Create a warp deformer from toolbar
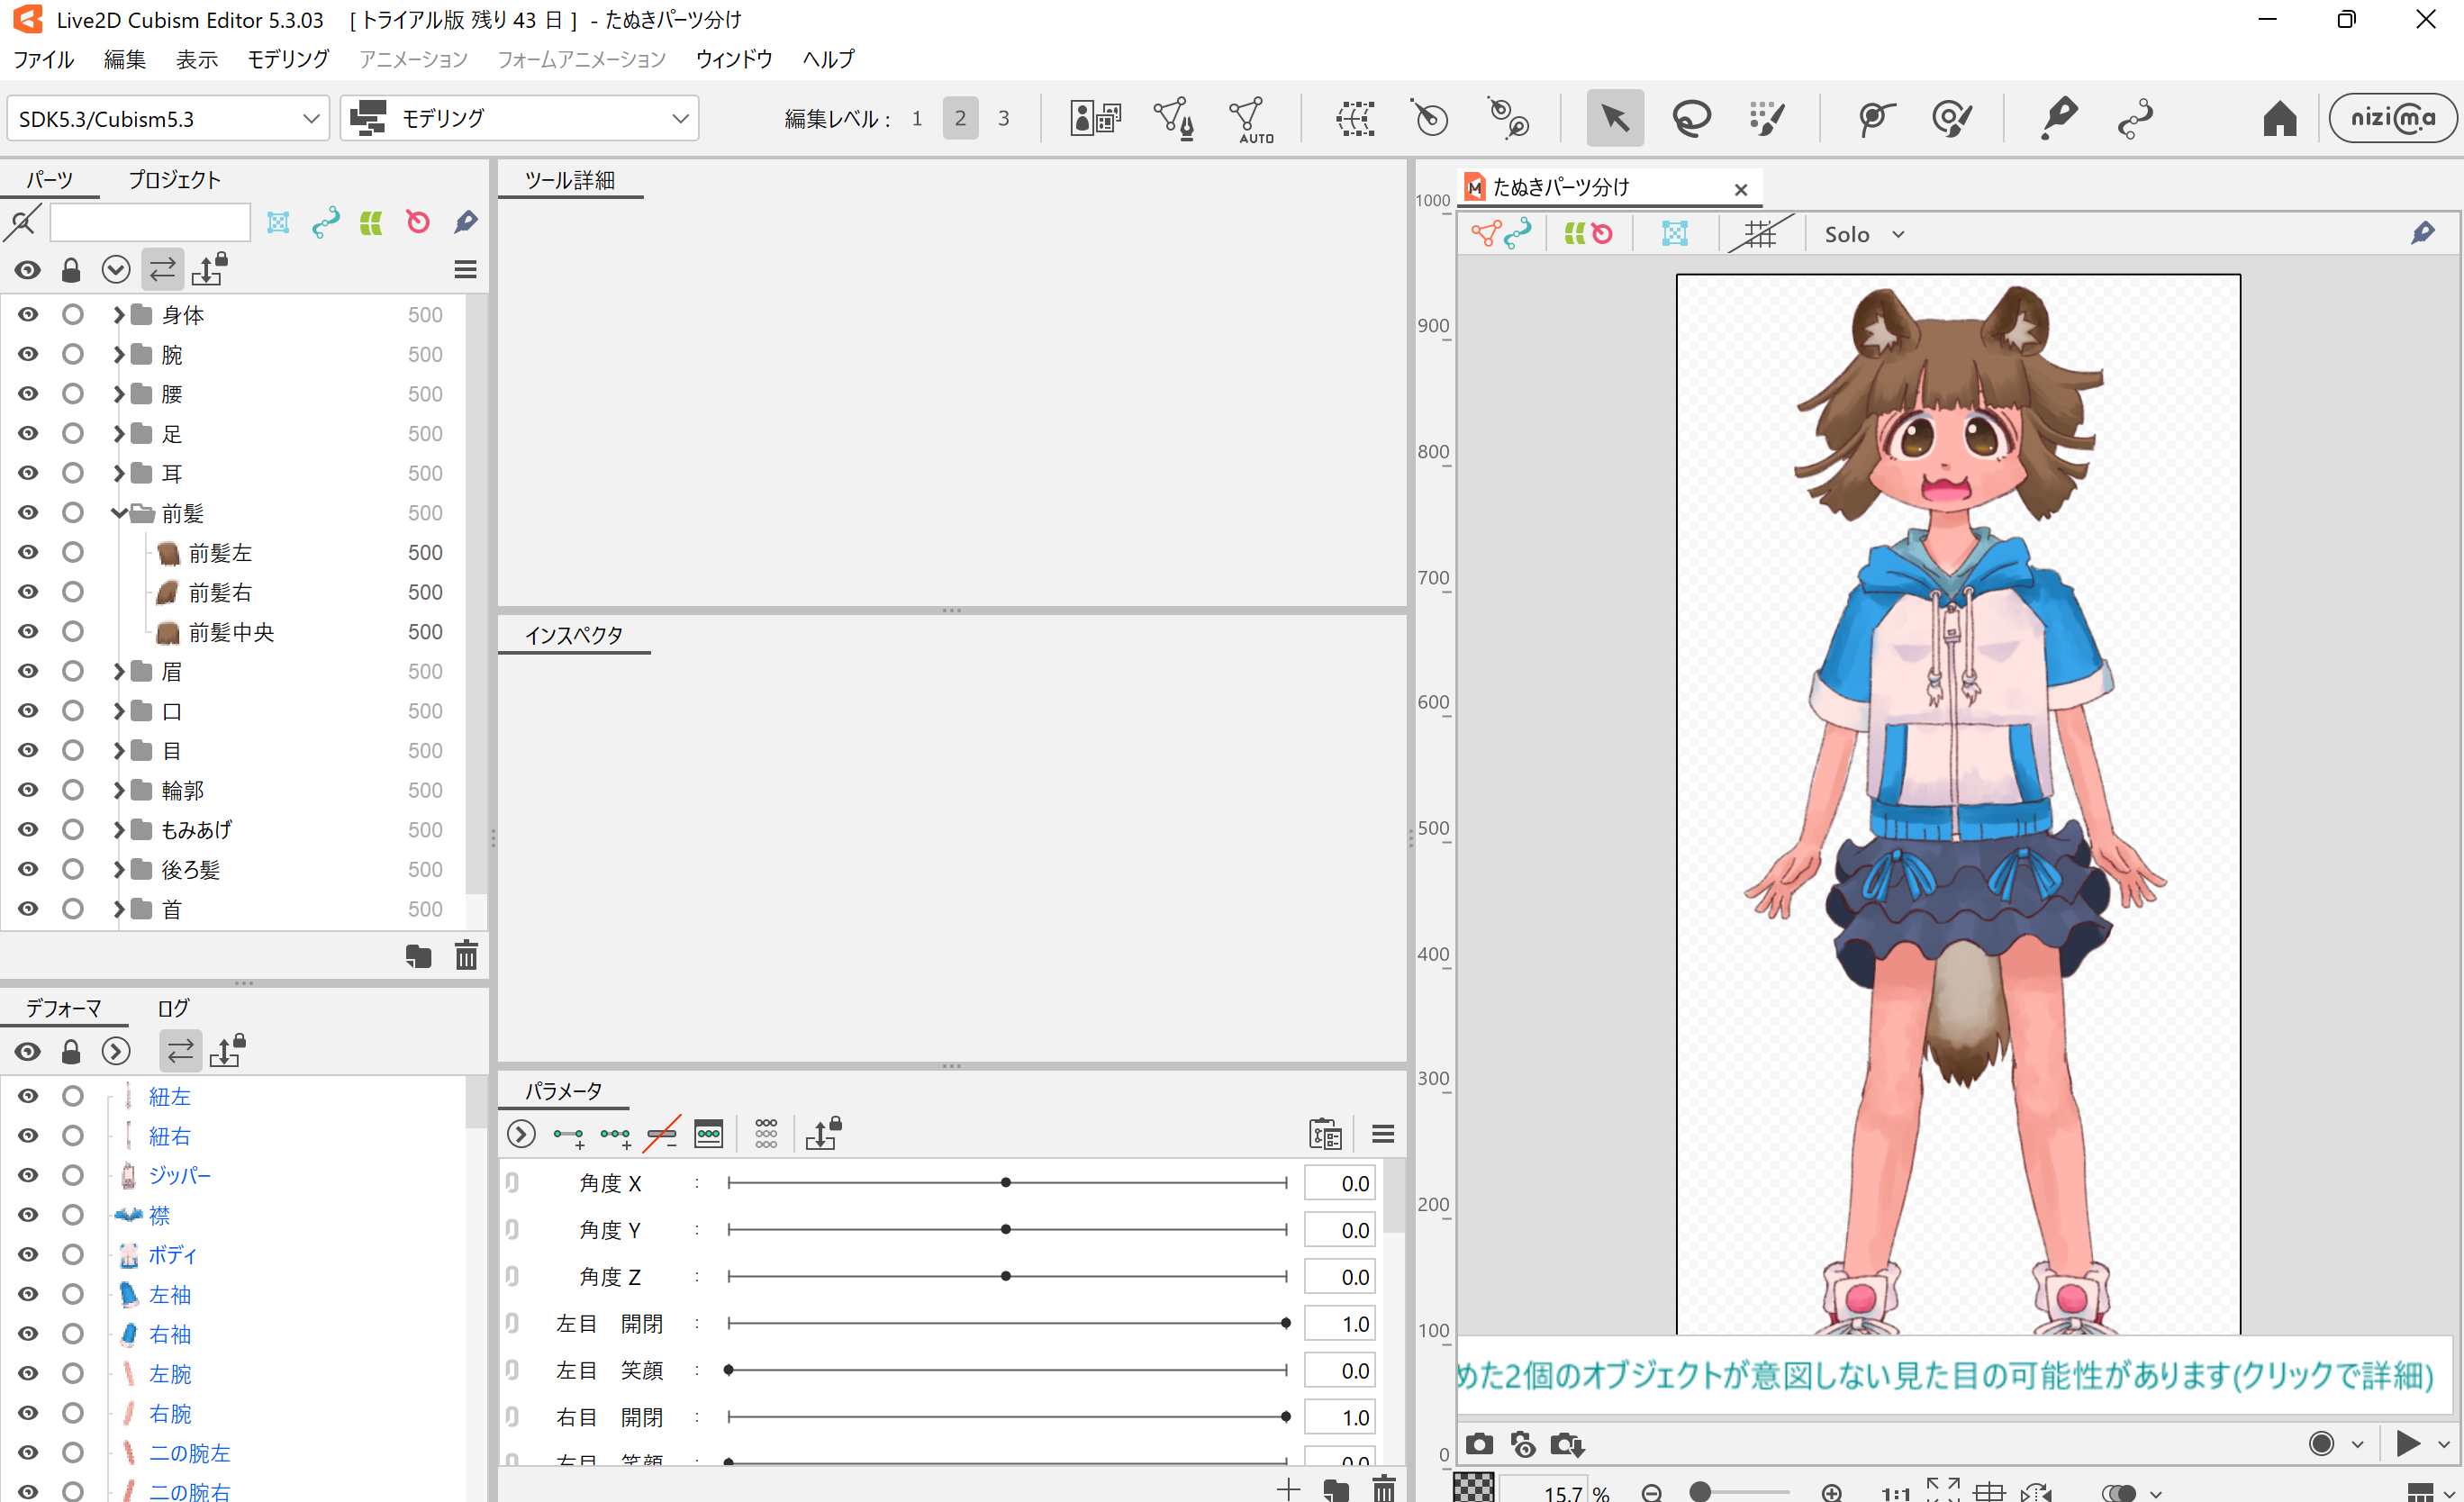2464x1502 pixels. pos(1355,118)
